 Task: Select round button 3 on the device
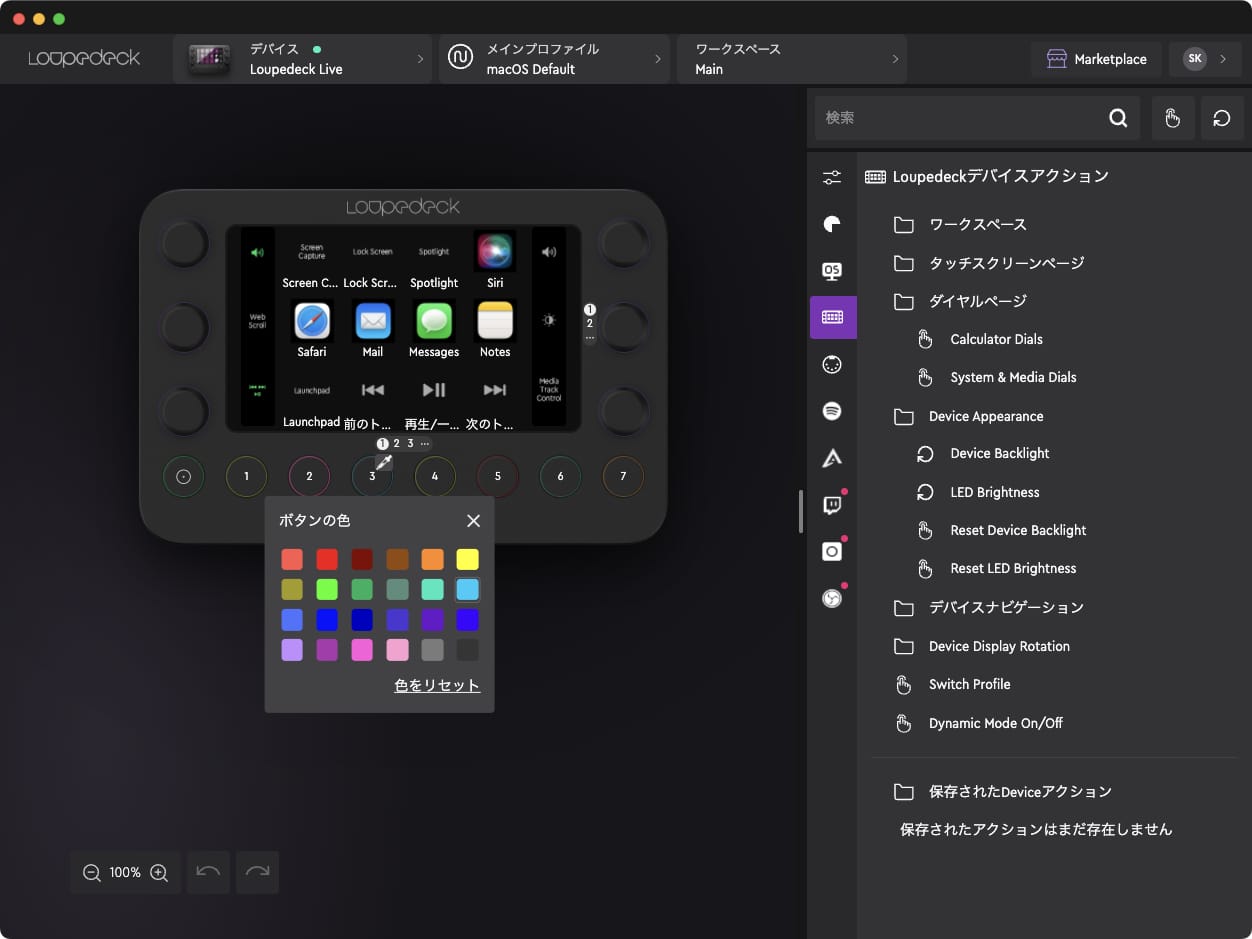coord(372,476)
